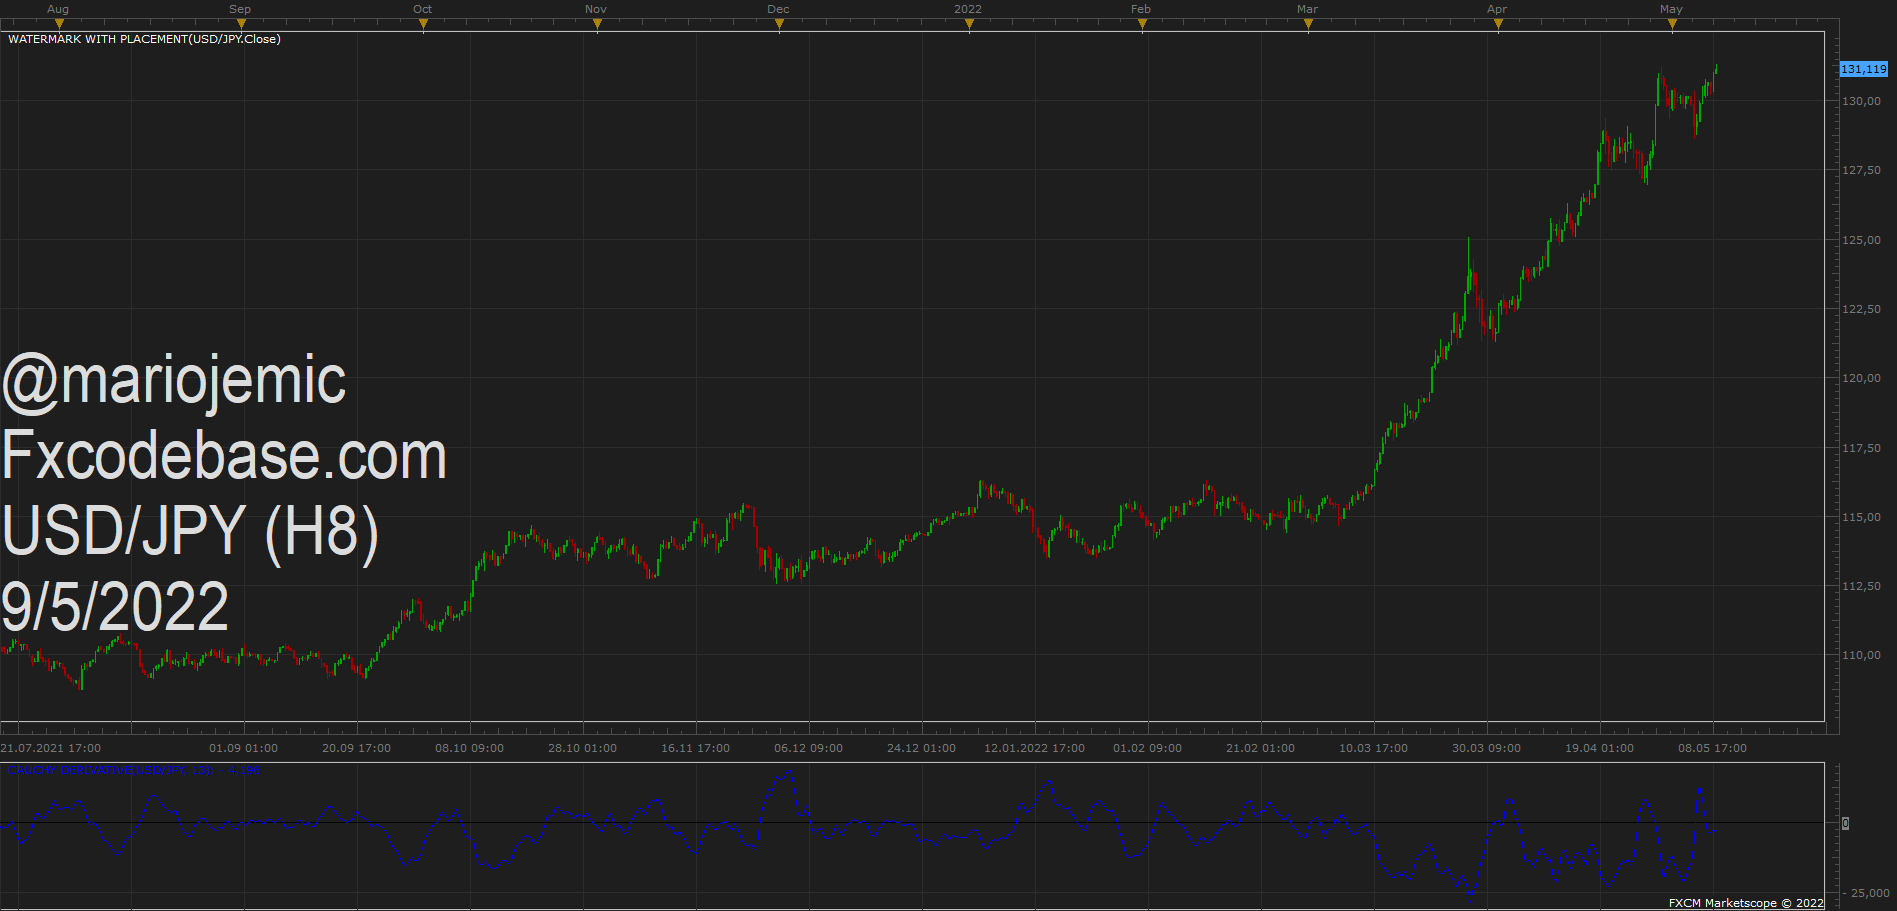
Task: Click the 122,50 price axis label
Action: pyautogui.click(x=1861, y=309)
